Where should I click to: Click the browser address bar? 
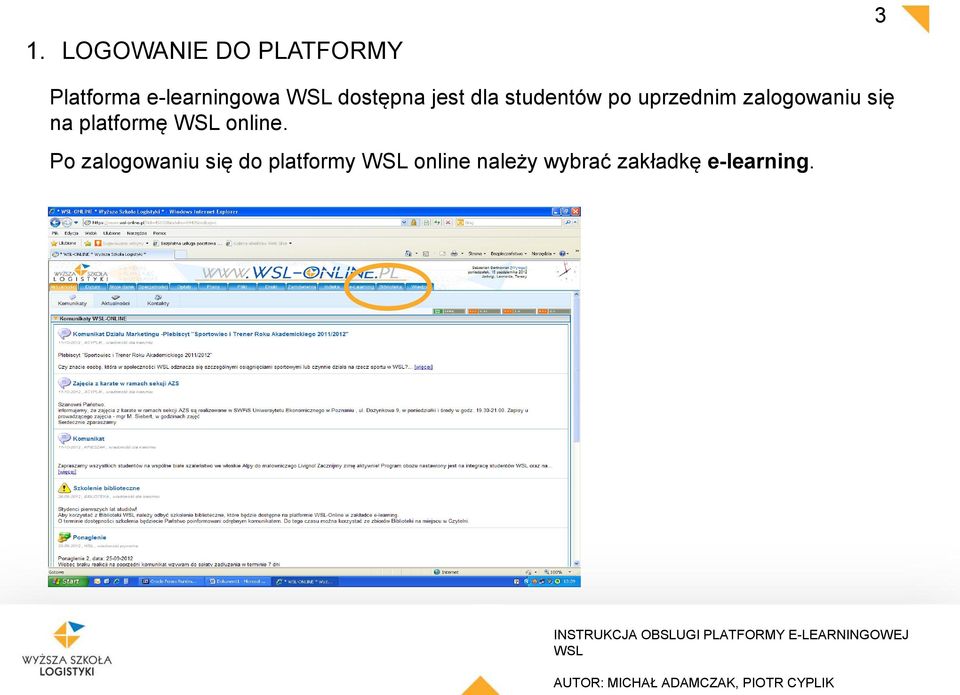(242, 222)
